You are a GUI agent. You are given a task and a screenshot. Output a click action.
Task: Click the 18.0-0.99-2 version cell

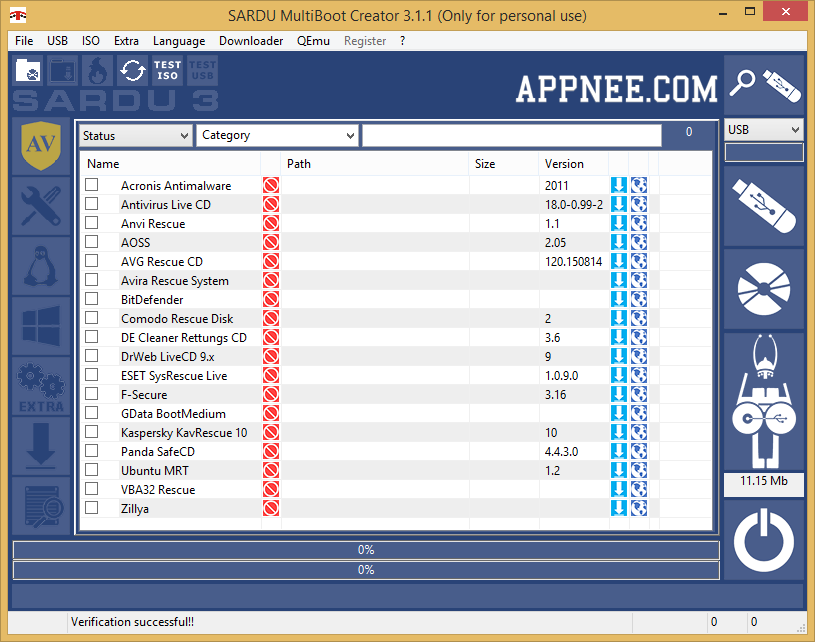[574, 205]
